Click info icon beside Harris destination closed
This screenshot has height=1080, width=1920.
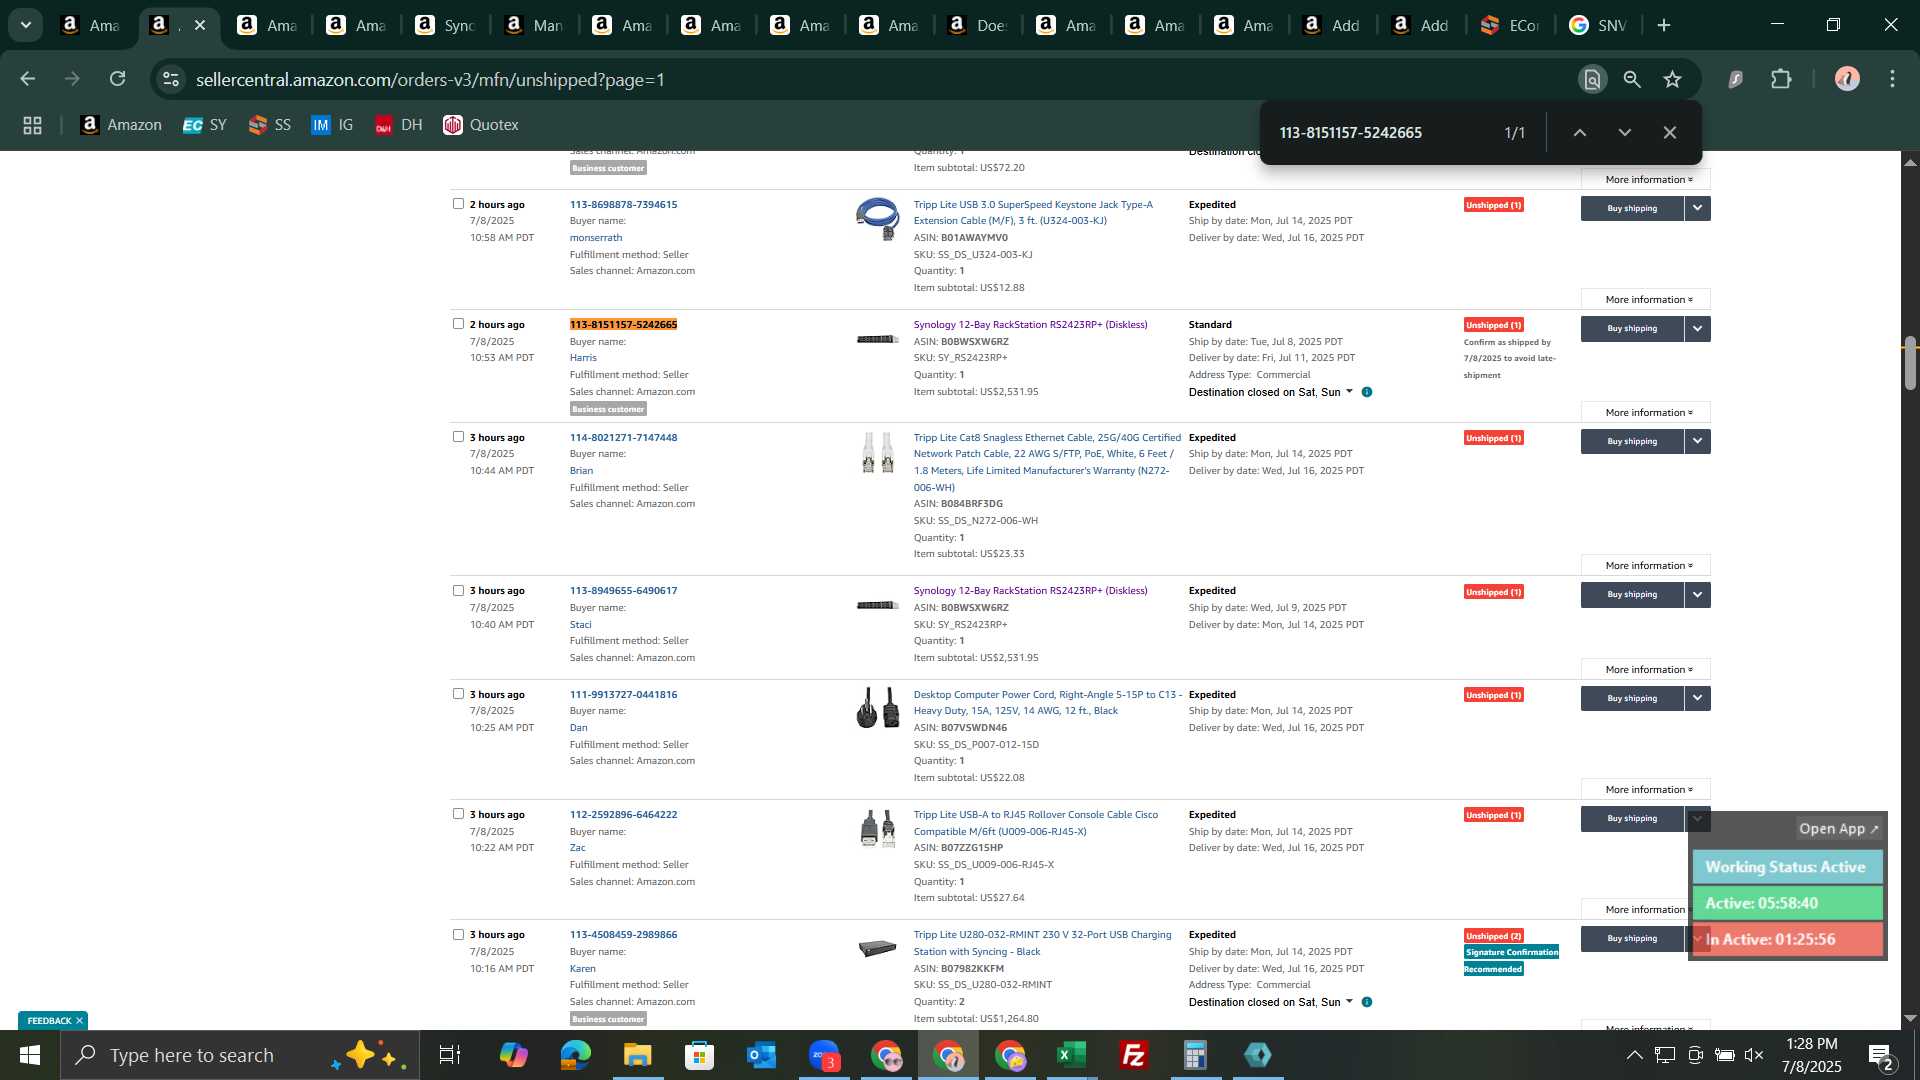[x=1367, y=392]
